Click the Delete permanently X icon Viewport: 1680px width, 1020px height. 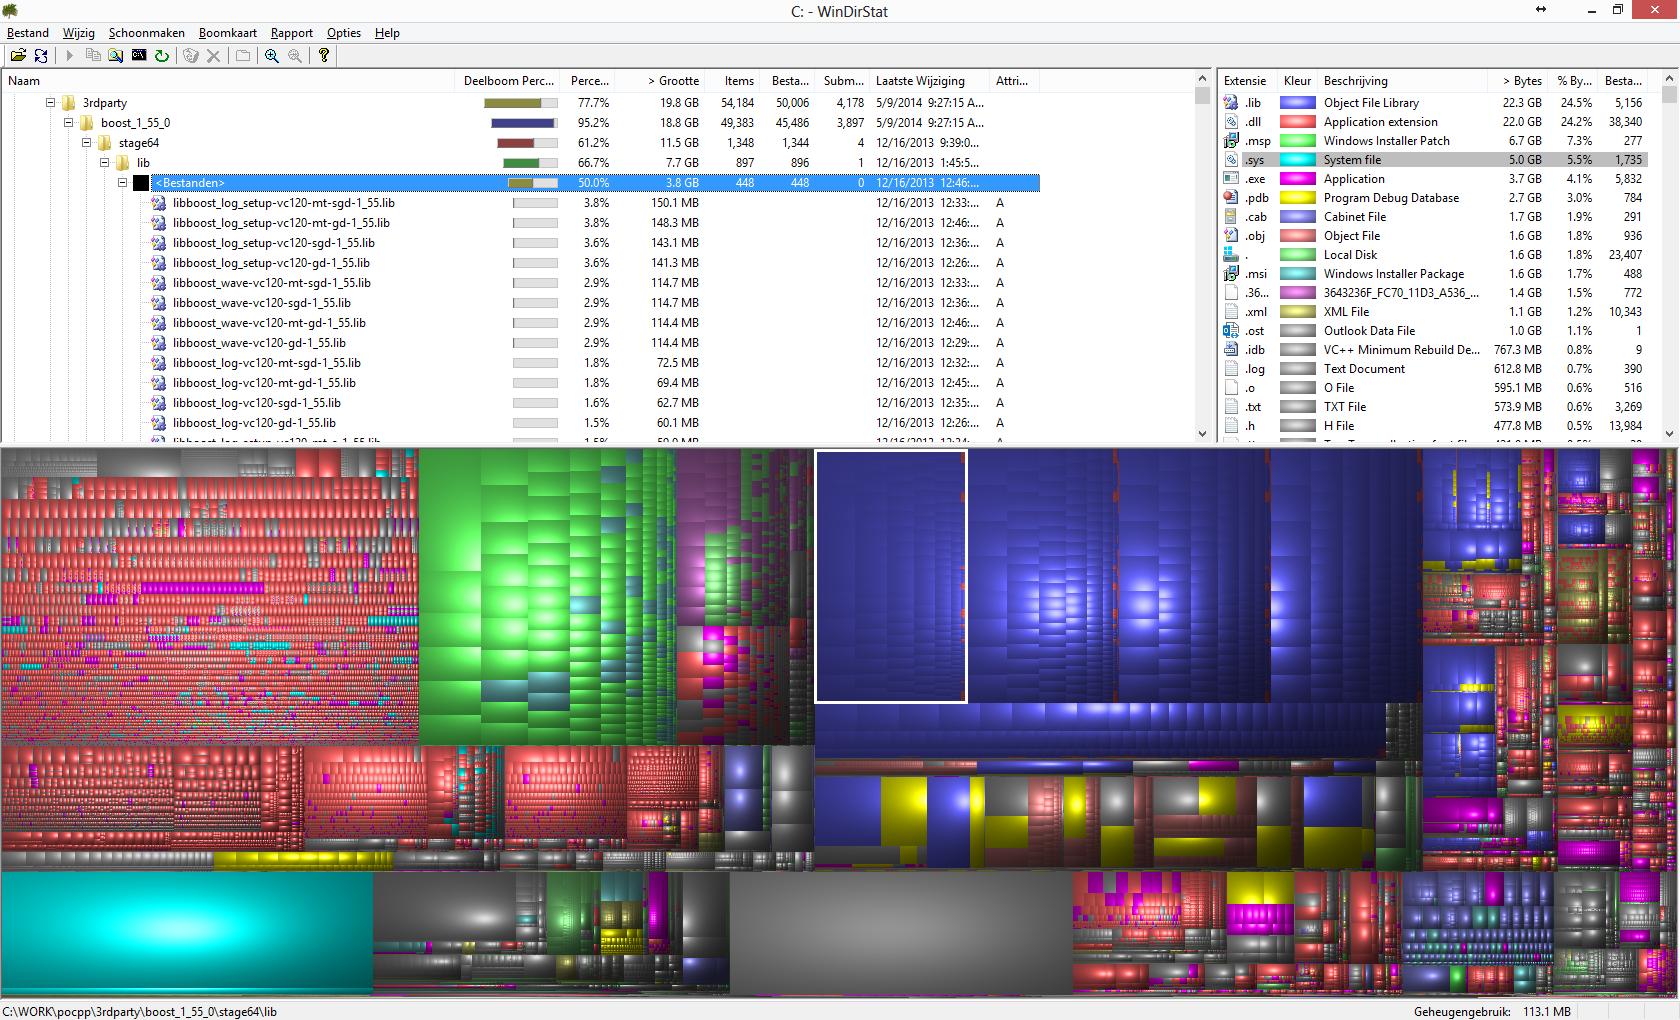[213, 56]
